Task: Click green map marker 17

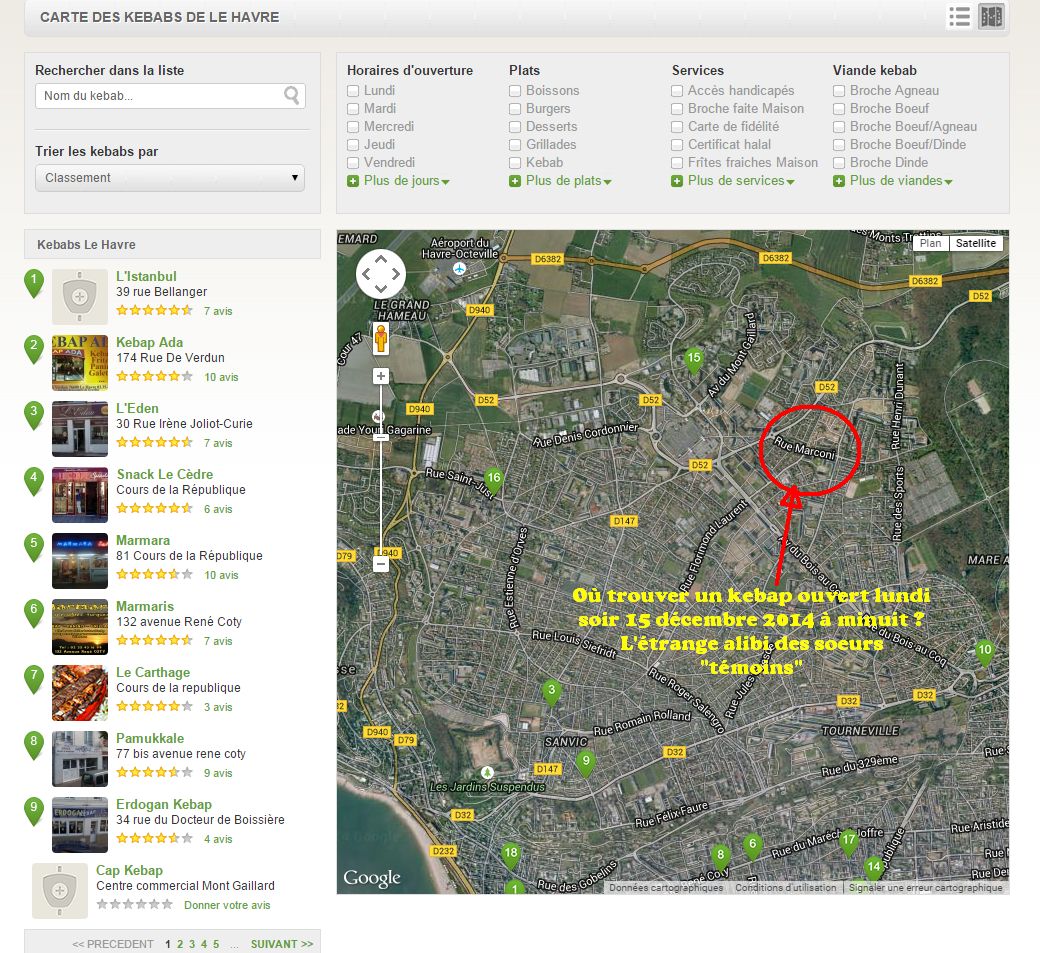Action: tap(848, 843)
